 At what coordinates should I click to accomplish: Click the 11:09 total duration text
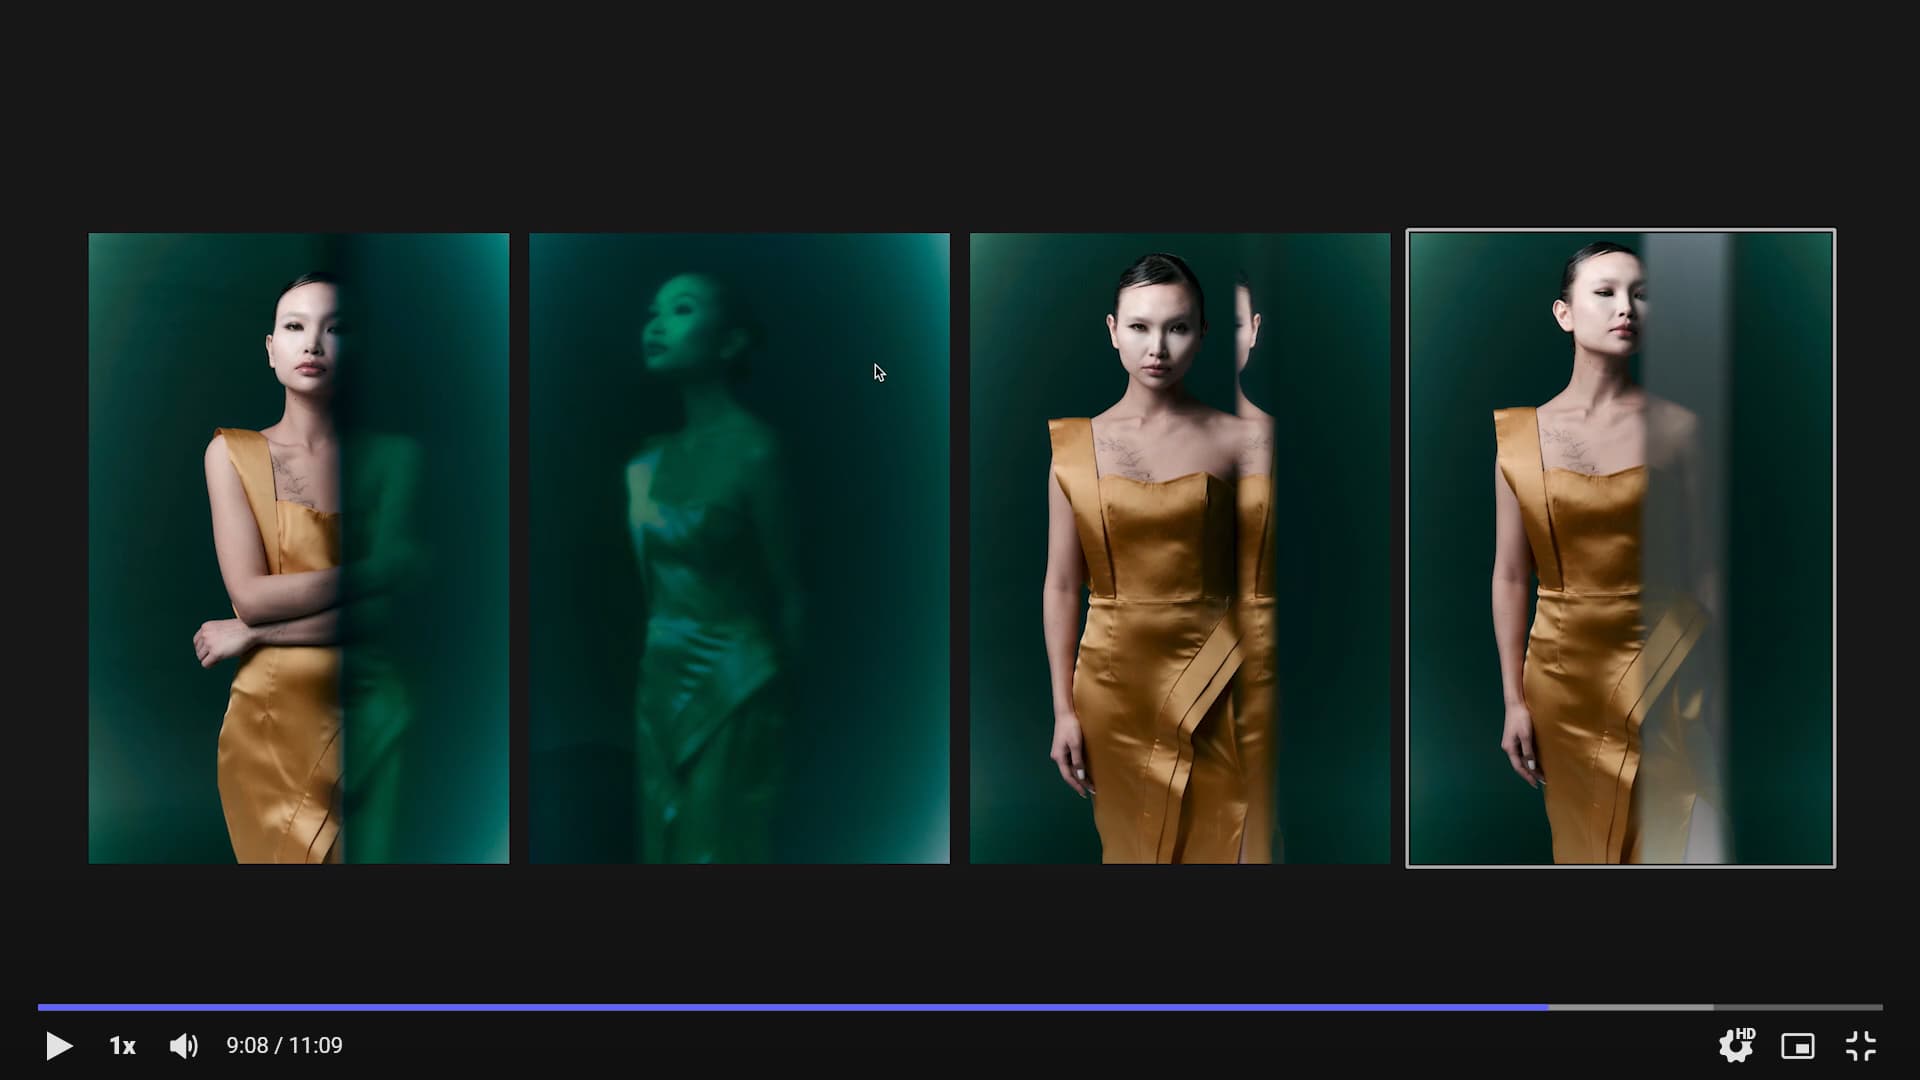pos(316,1046)
